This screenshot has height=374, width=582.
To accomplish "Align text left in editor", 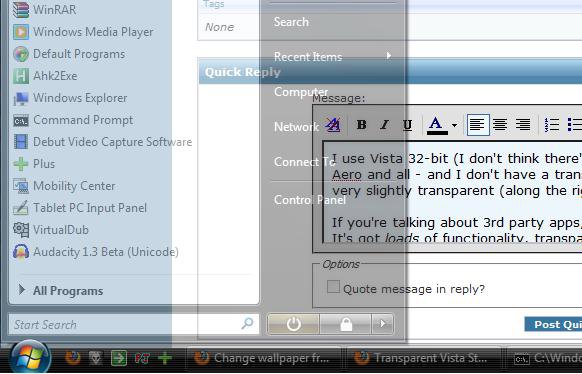I will (x=477, y=125).
